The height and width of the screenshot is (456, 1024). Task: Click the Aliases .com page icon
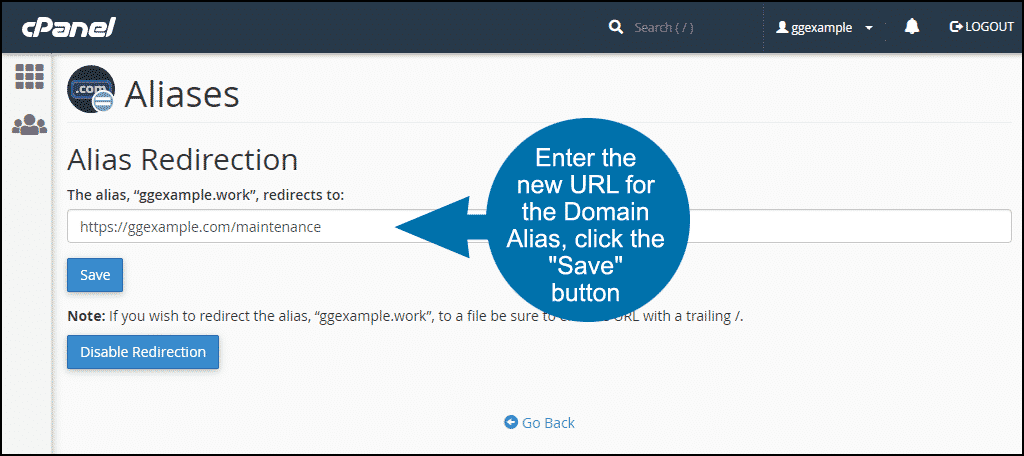coord(91,93)
